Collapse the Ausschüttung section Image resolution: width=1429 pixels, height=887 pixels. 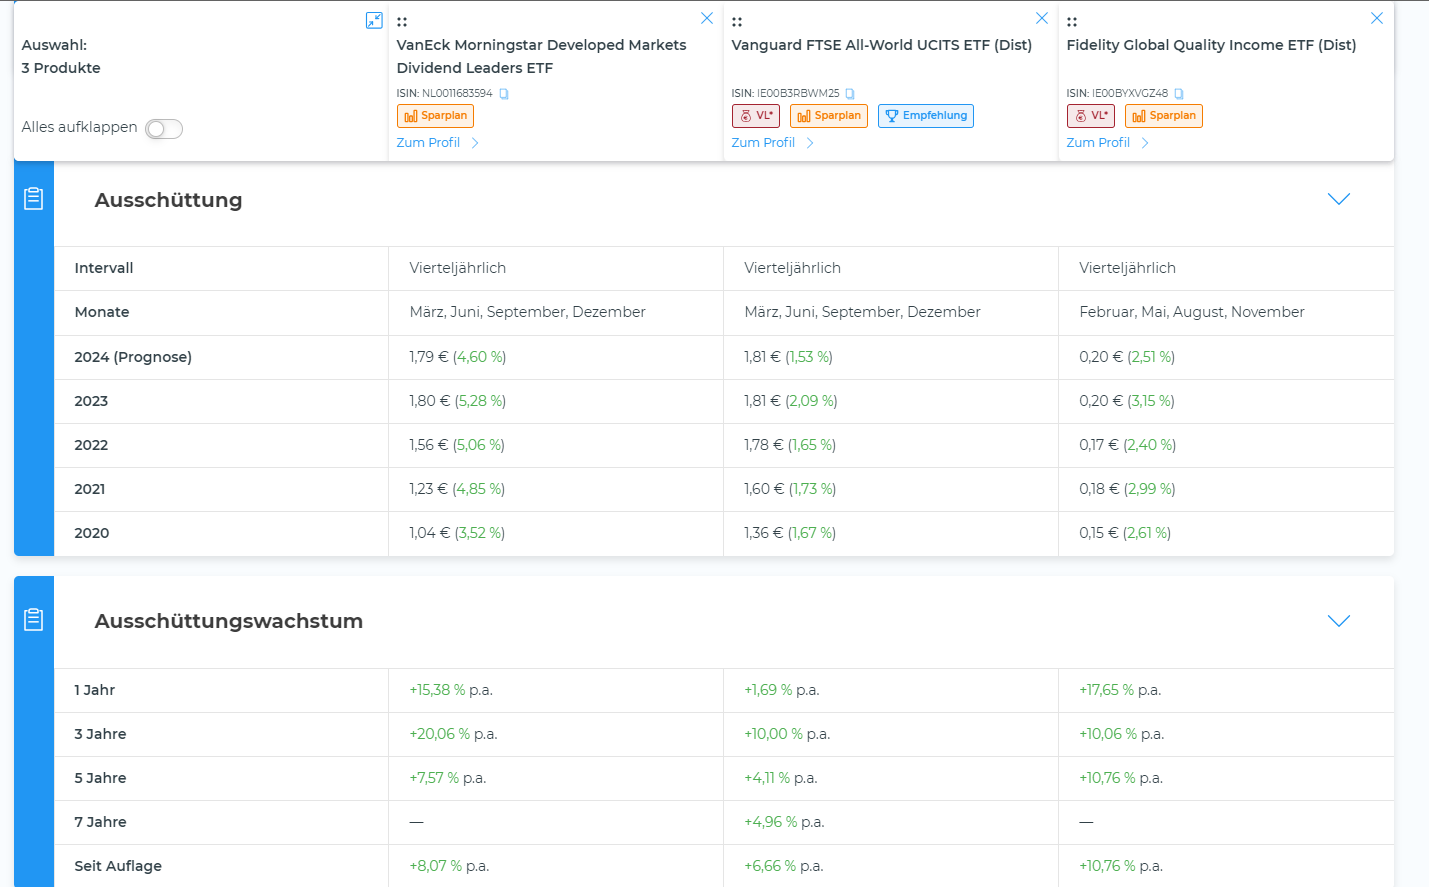(1338, 199)
